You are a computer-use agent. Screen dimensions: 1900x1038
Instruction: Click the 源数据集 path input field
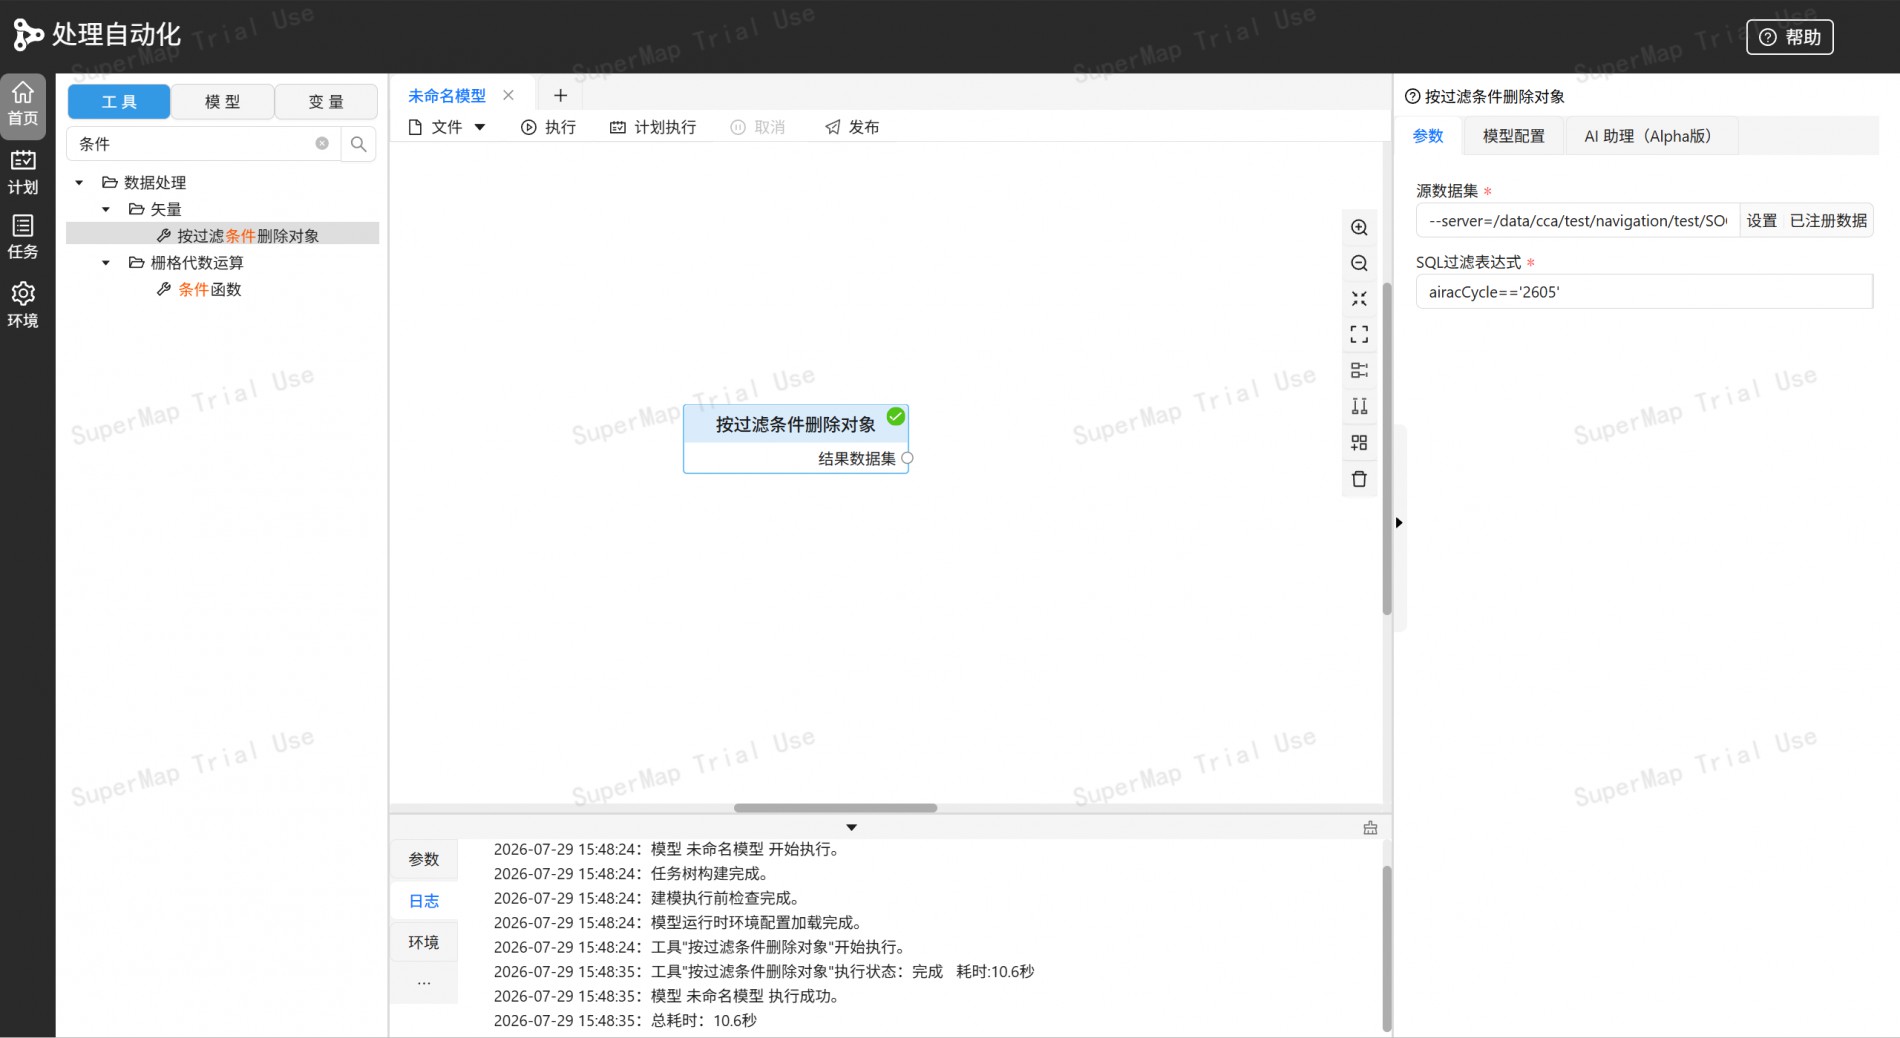[1578, 221]
